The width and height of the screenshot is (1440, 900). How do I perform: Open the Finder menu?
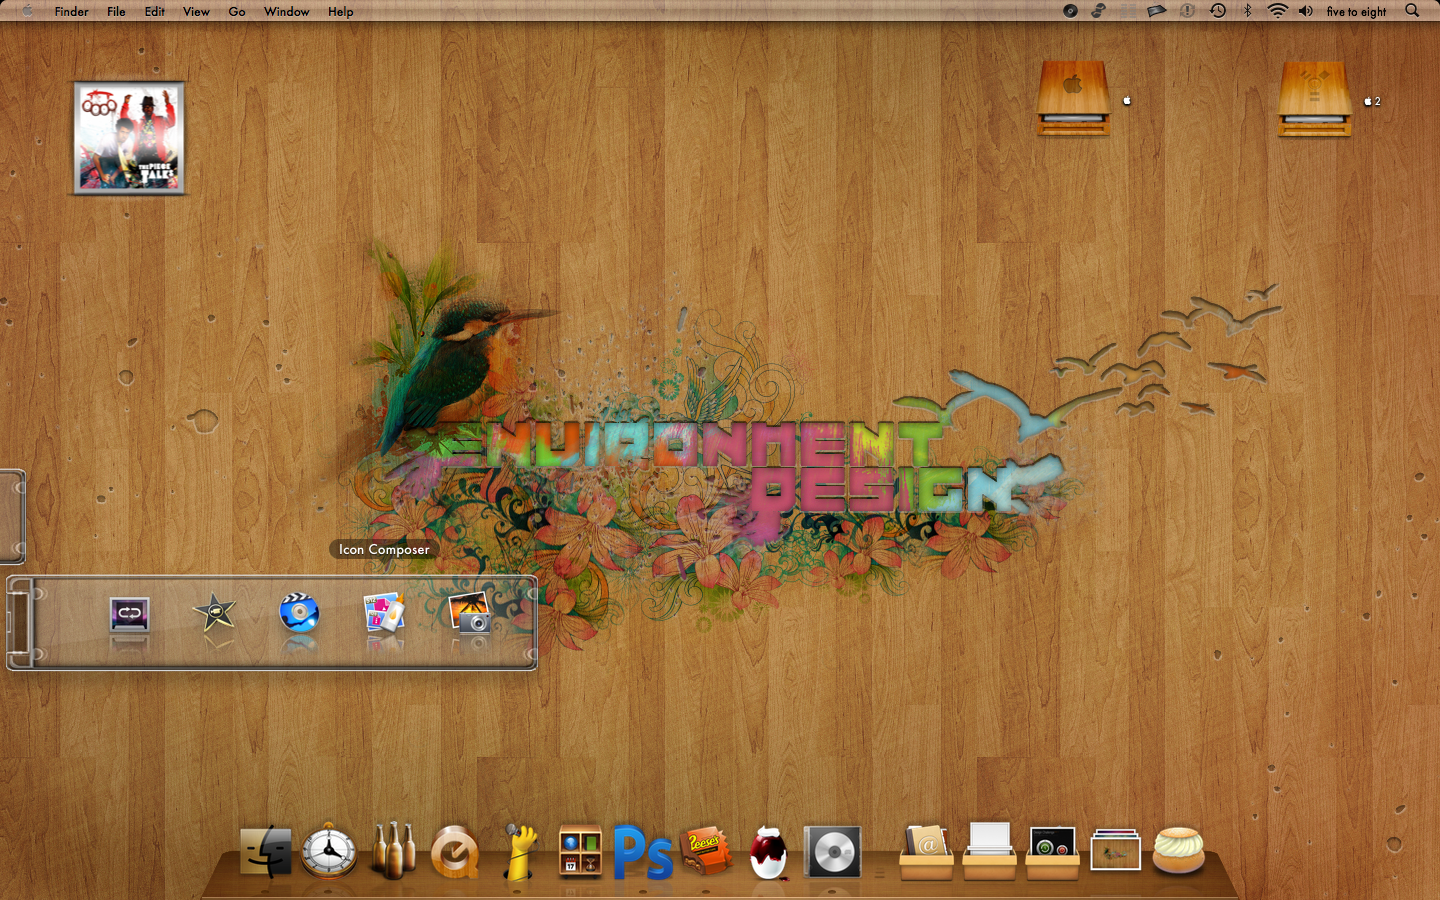point(71,12)
